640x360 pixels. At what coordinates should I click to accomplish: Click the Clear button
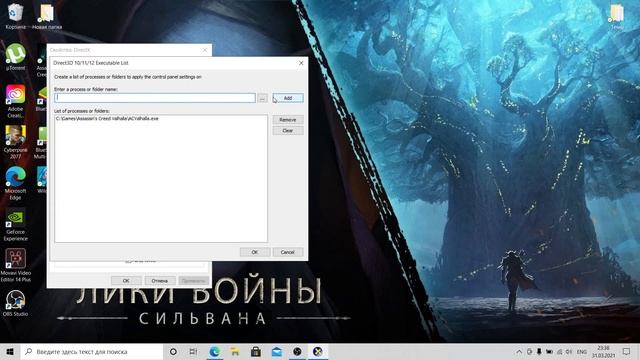288,131
